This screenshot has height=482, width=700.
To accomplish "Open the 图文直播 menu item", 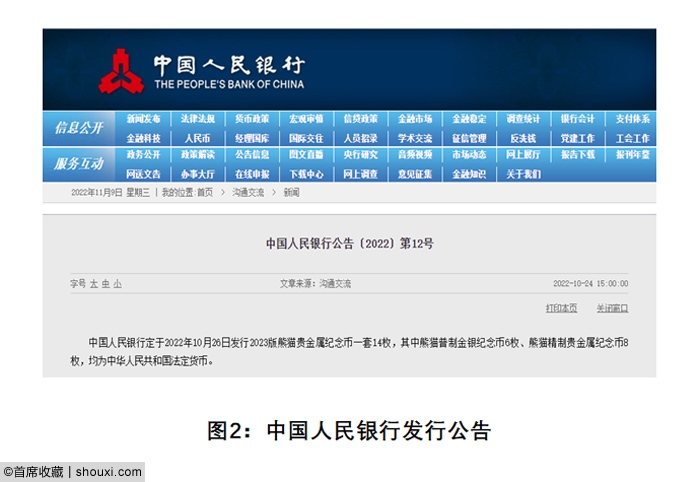I will point(306,155).
